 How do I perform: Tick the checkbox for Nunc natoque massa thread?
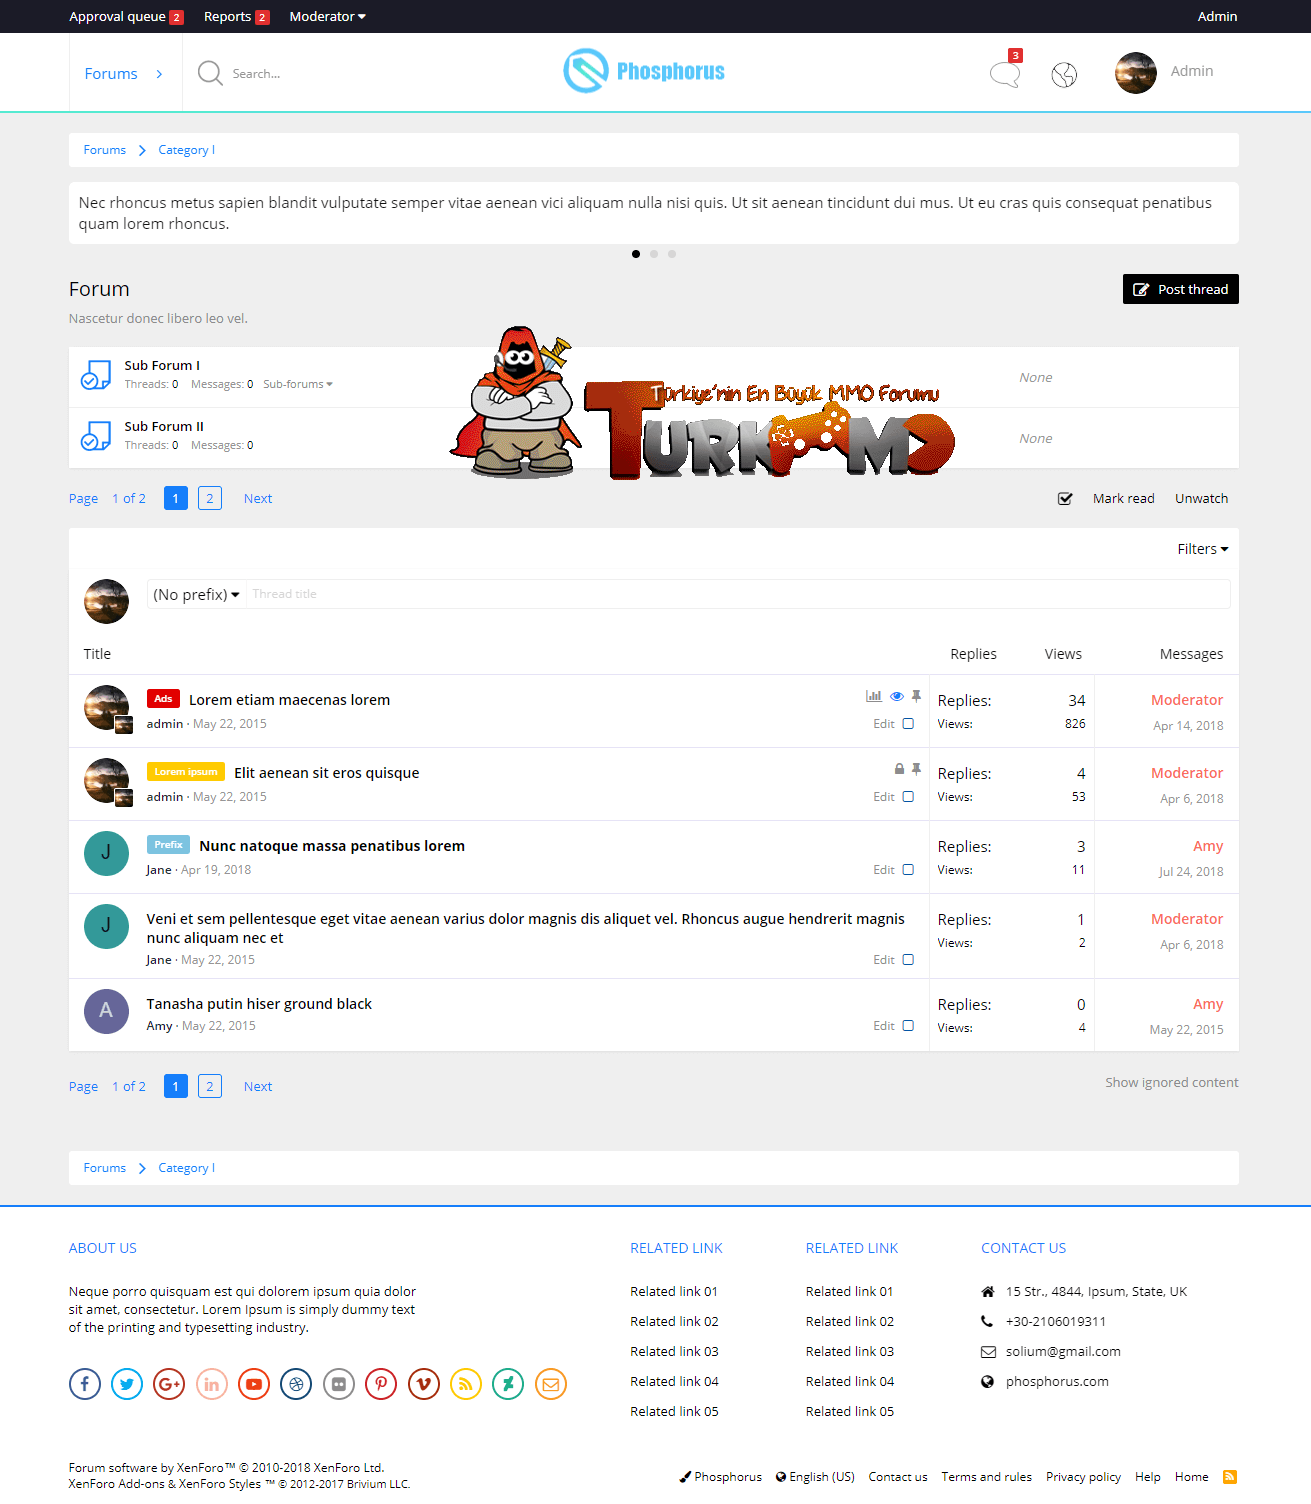908,870
